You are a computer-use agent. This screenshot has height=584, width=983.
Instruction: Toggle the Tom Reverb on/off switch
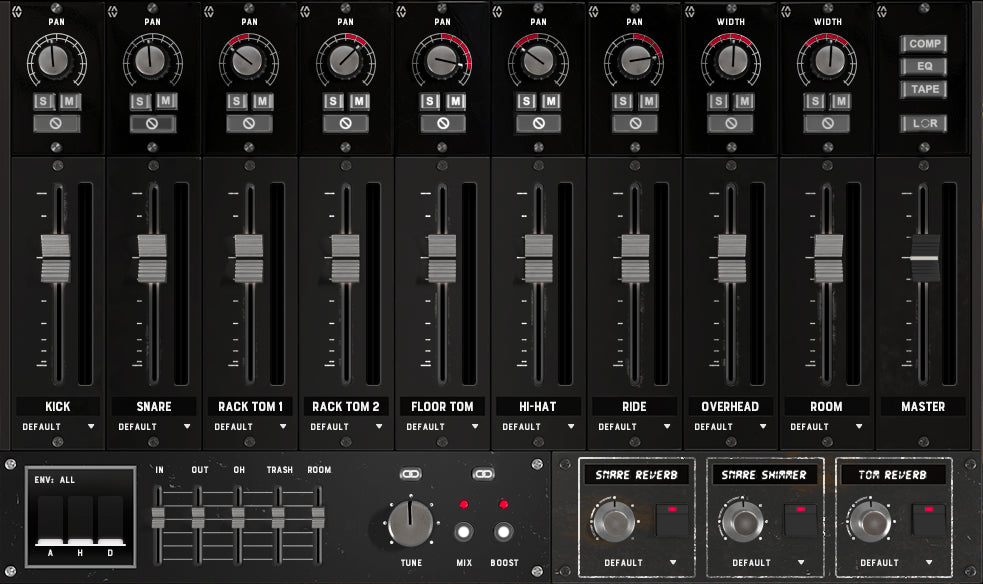927,519
